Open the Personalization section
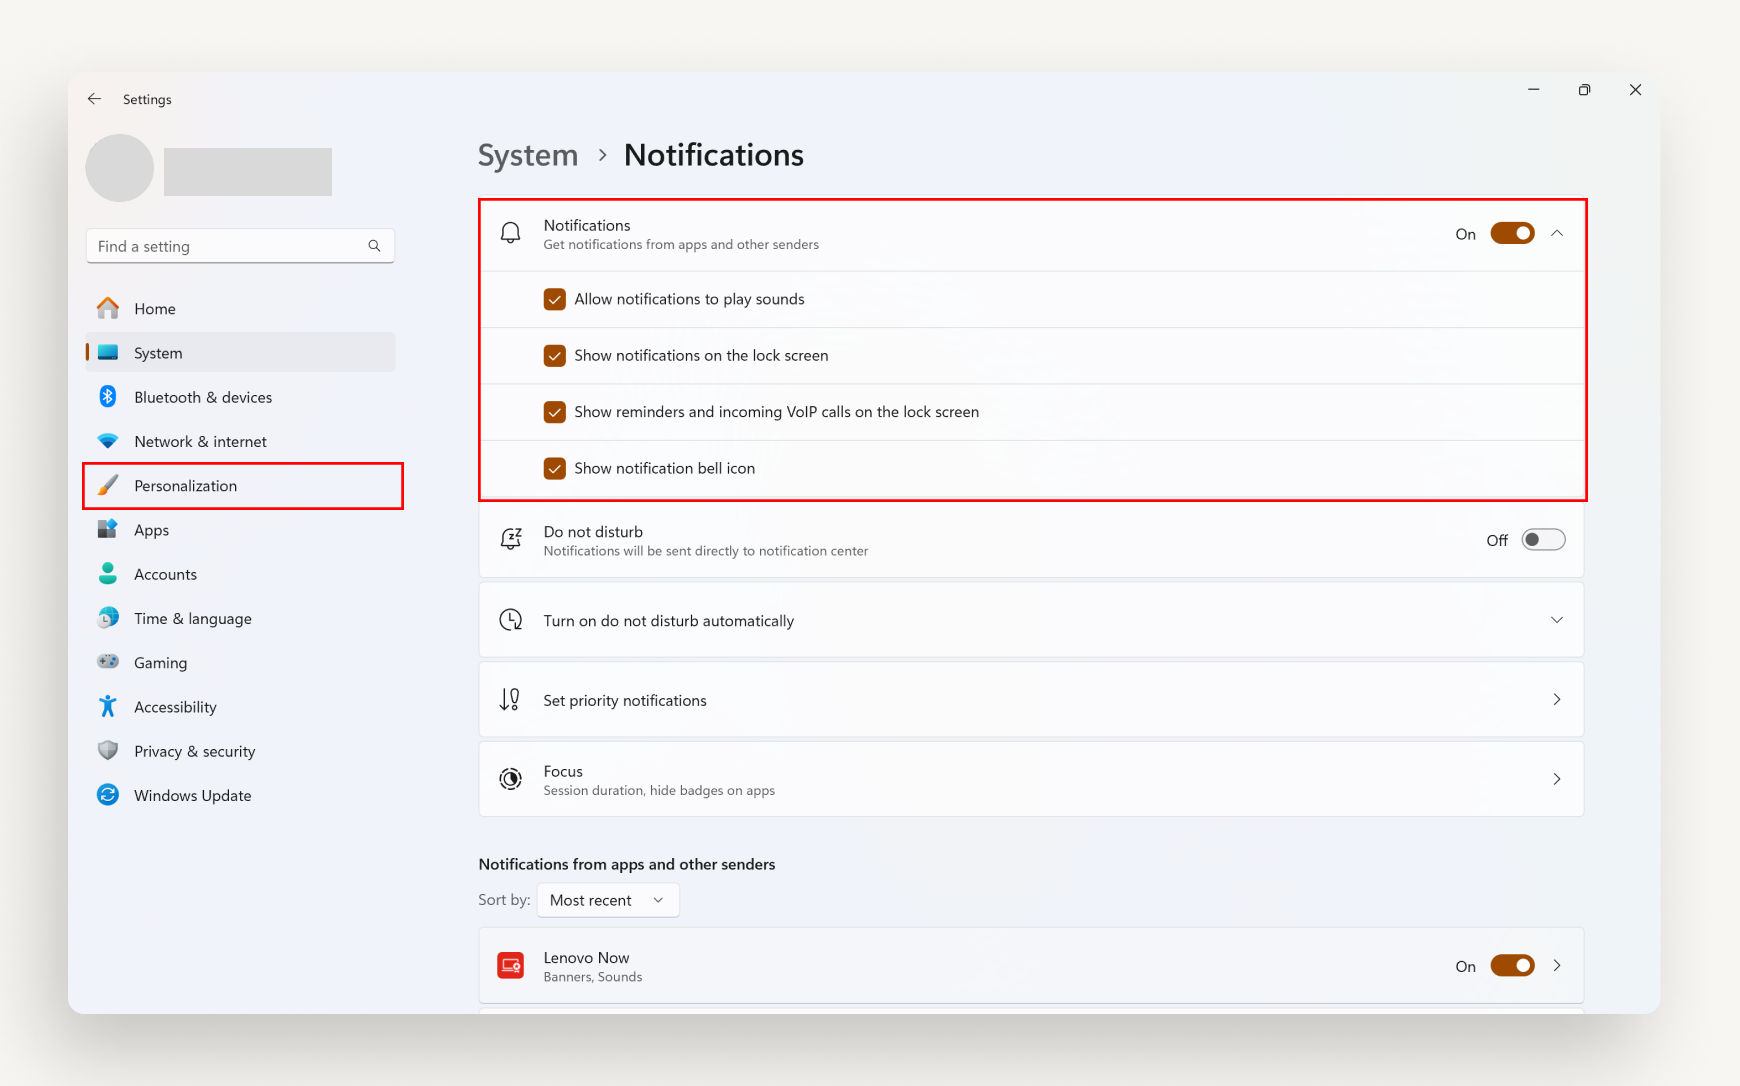 point(185,486)
